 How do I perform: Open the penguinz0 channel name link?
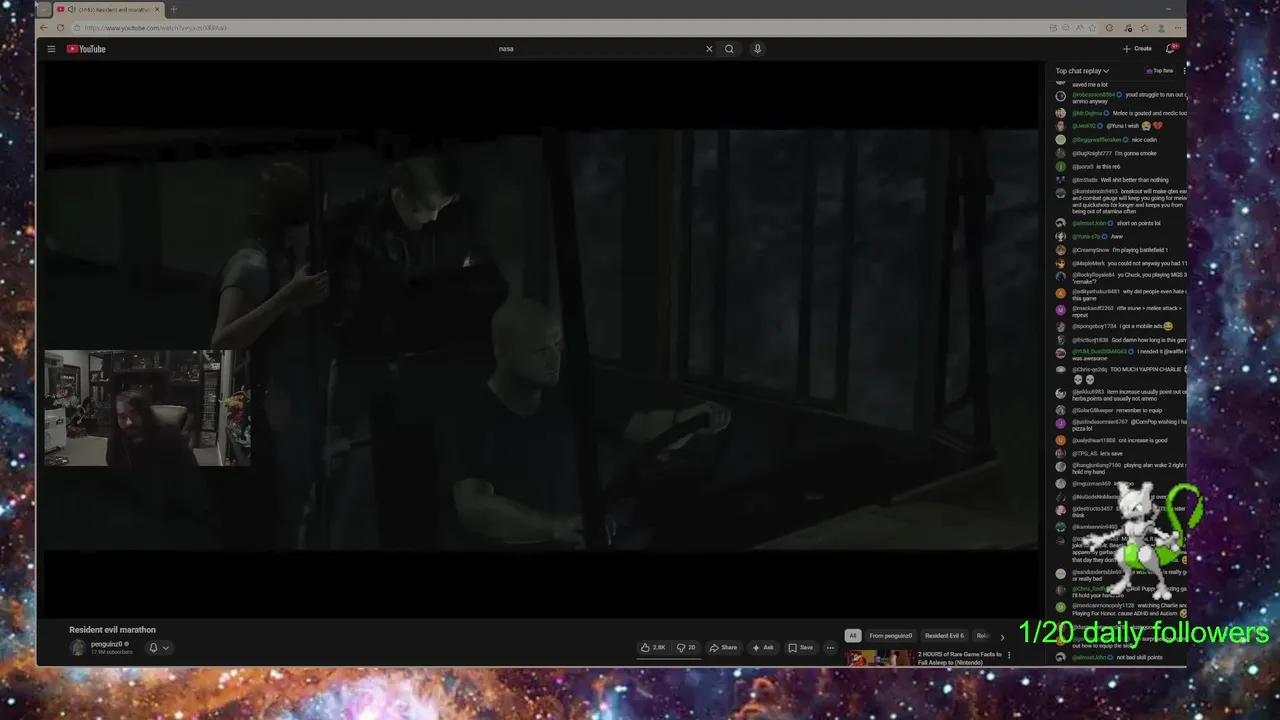(x=106, y=644)
